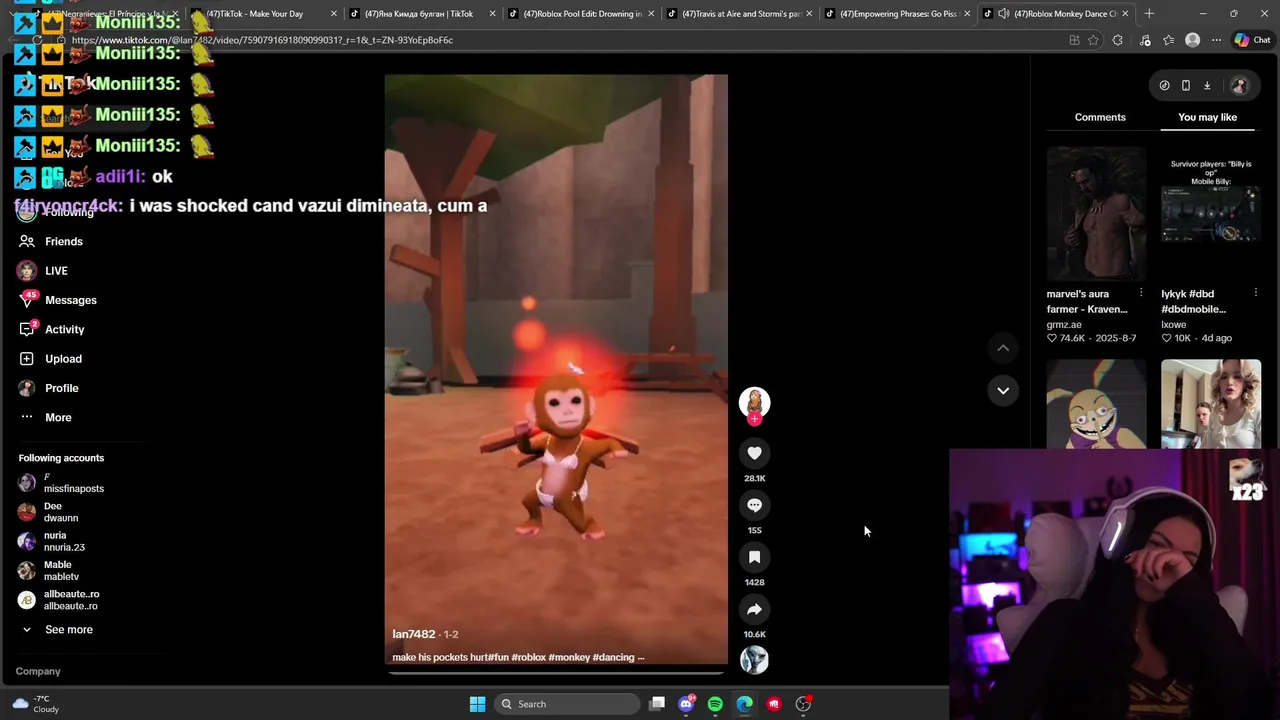Expand the video caption with the dash icon
This screenshot has width=1280, height=720.
click(x=640, y=657)
